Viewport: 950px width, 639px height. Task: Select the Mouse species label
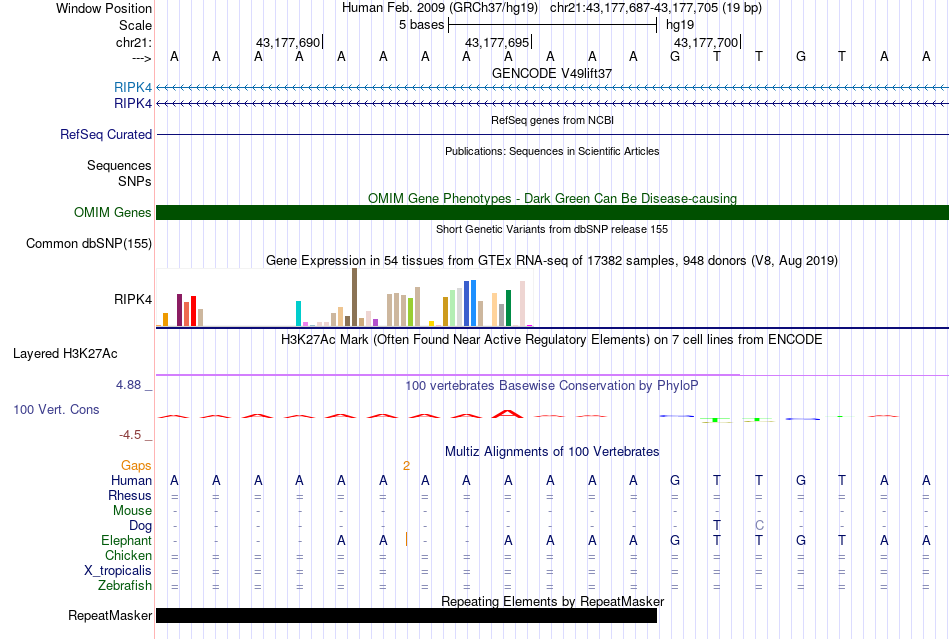click(132, 511)
